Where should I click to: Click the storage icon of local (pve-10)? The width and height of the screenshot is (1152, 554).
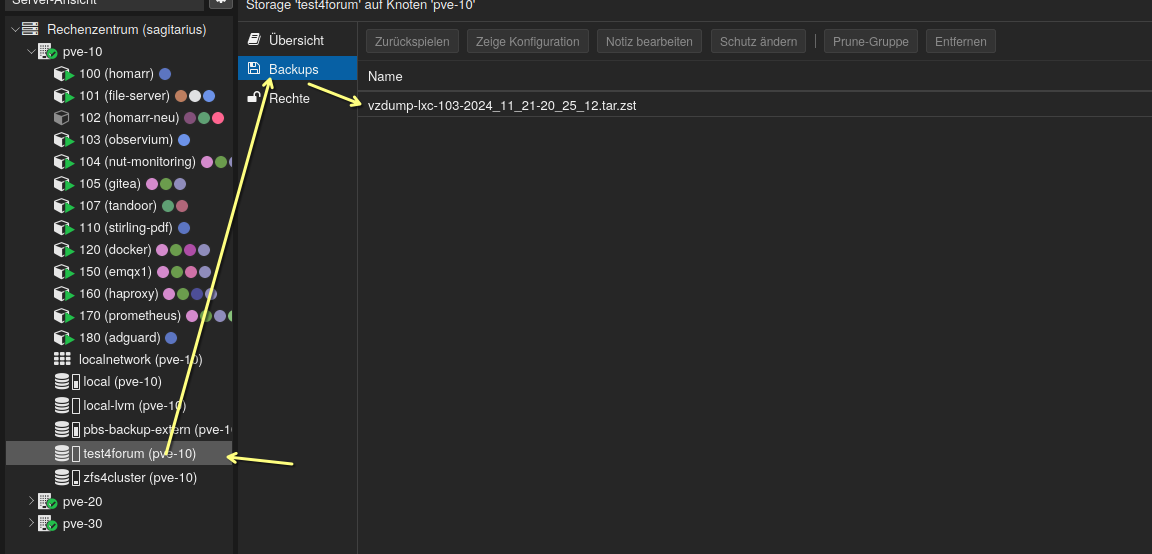click(x=67, y=381)
